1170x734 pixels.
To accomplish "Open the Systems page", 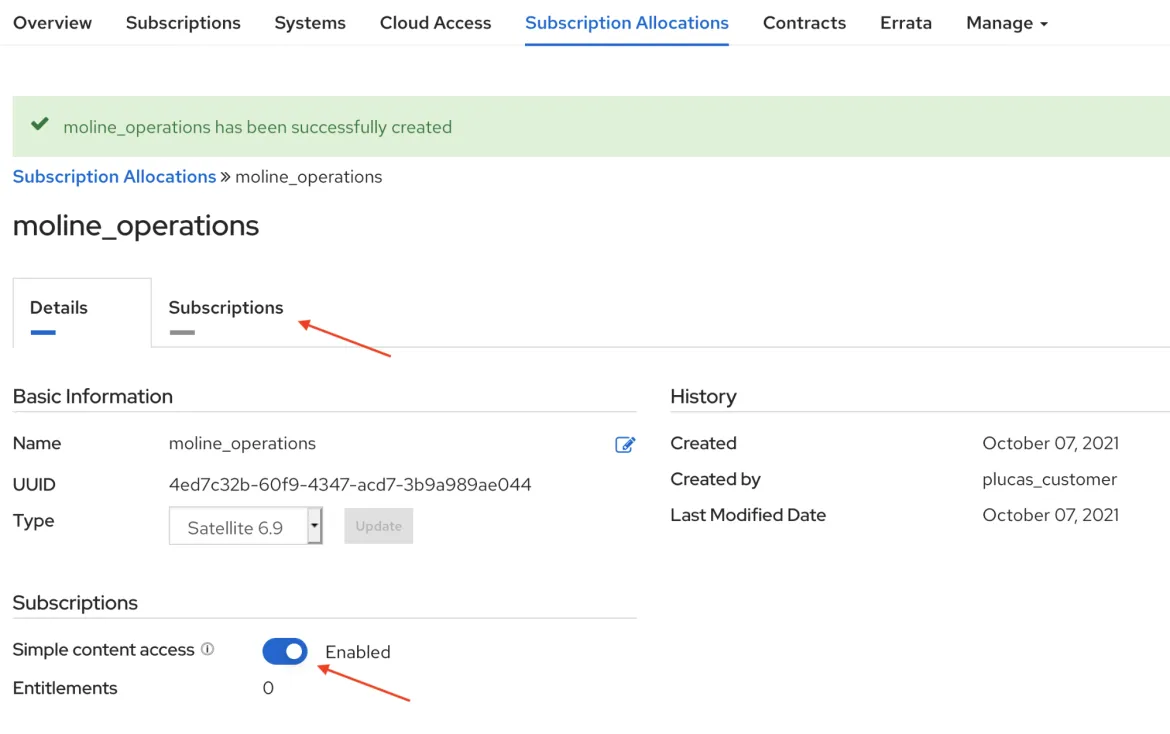I will coord(310,23).
